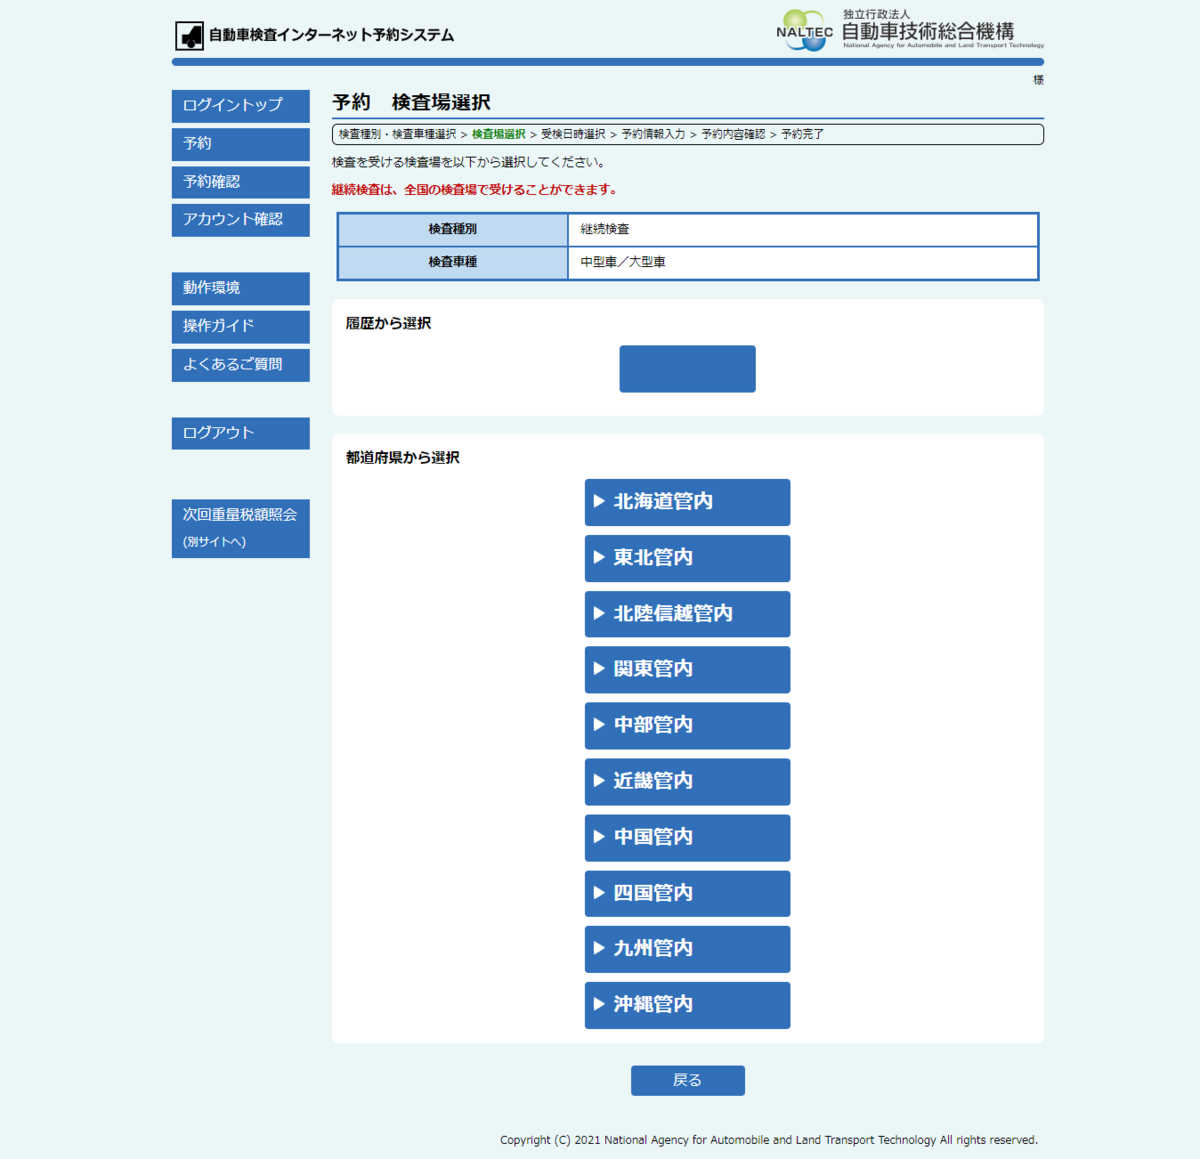The height and width of the screenshot is (1159, 1200).
Task: Expand 沖縄管内 region
Action: [x=687, y=1005]
